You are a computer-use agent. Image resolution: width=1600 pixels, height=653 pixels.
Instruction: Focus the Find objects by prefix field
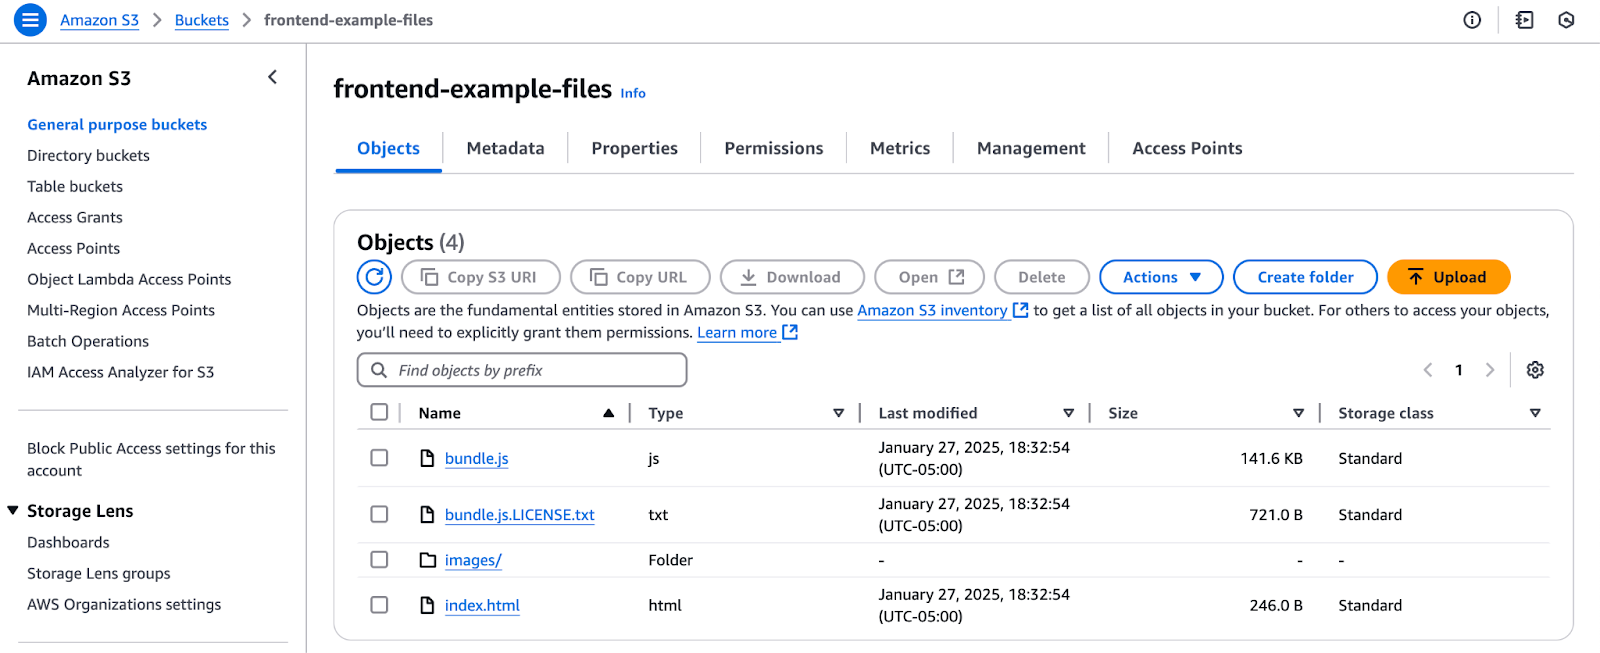522,370
